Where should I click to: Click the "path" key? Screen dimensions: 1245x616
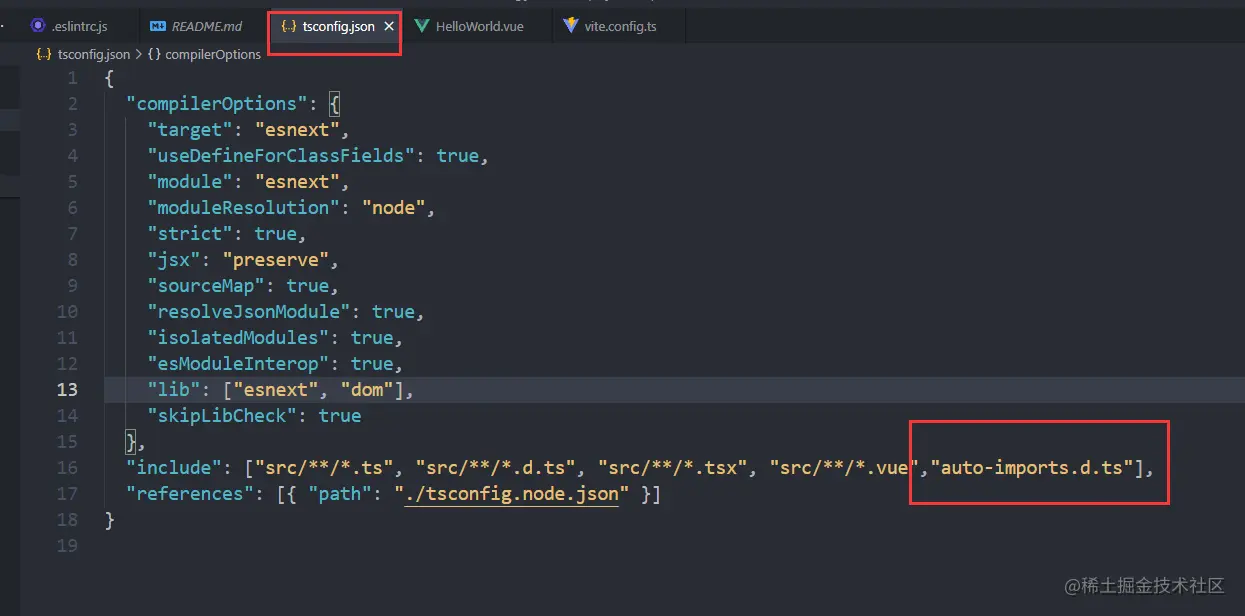[340, 493]
